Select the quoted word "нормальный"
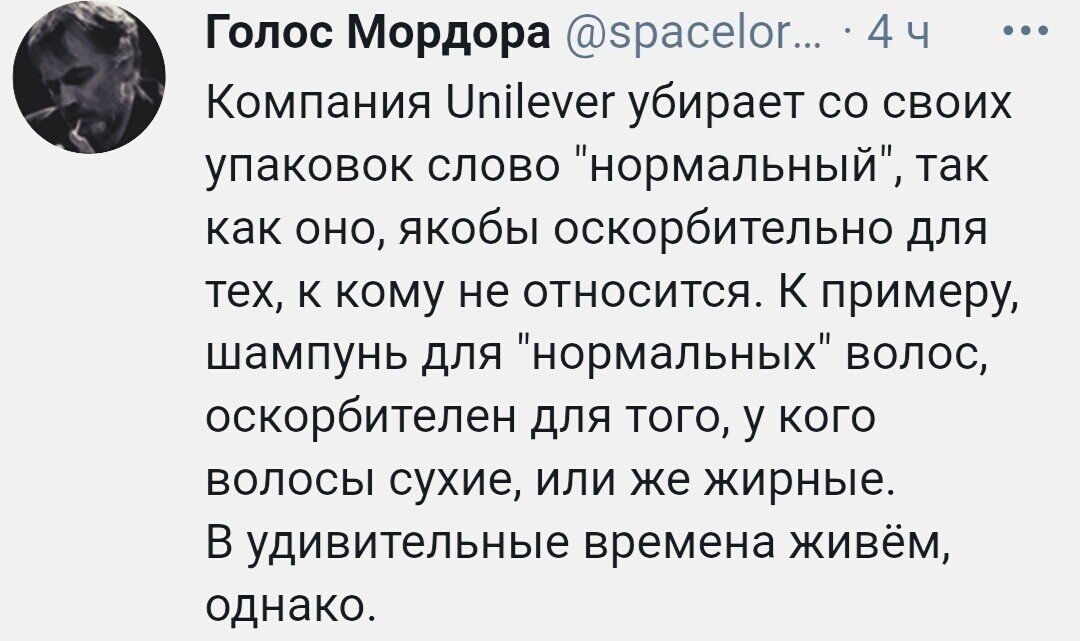The image size is (1080, 641). (734, 167)
